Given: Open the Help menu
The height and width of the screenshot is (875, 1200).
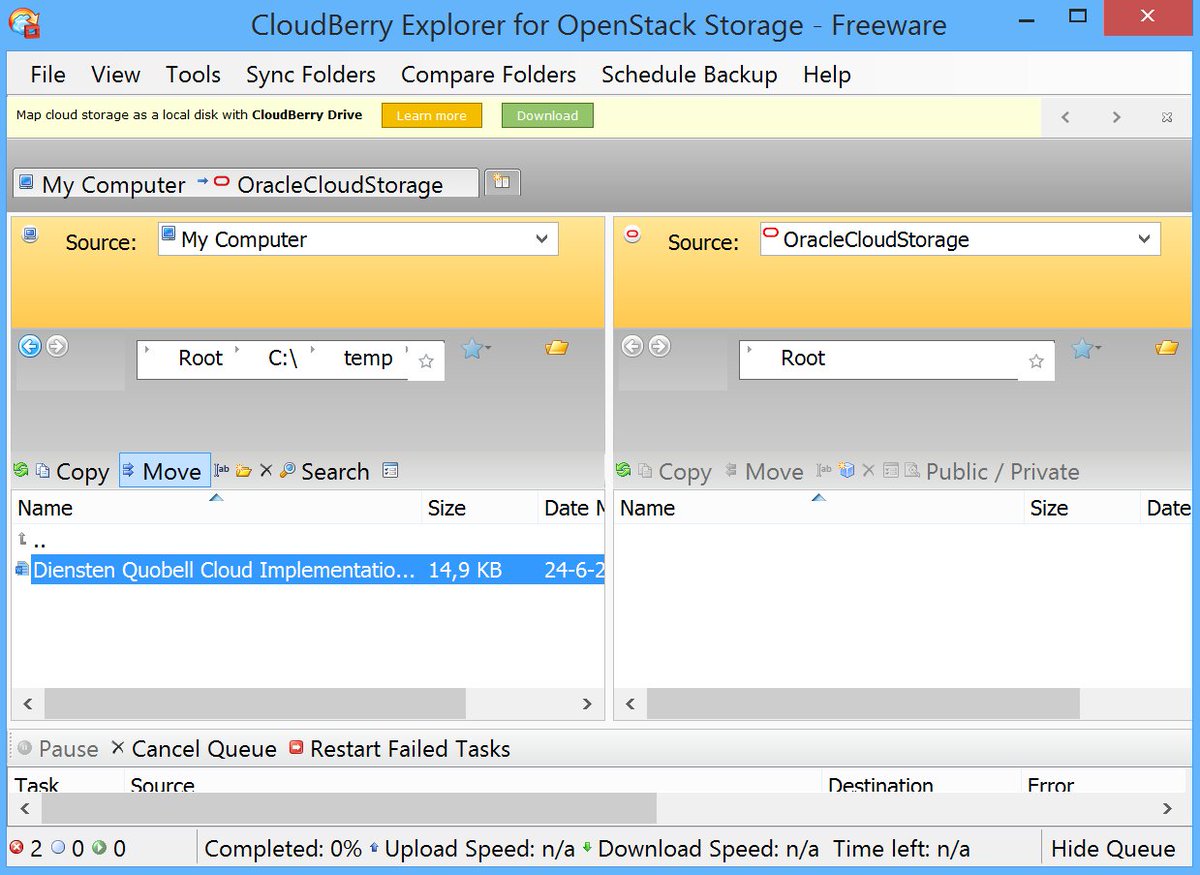Looking at the screenshot, I should click(827, 75).
